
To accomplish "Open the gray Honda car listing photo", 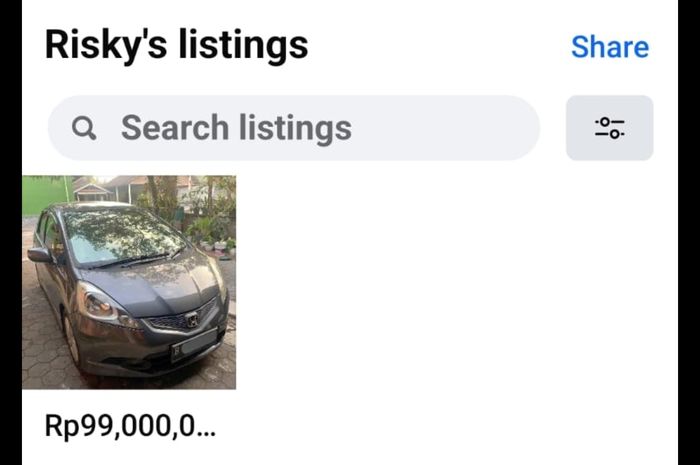I will click(129, 282).
